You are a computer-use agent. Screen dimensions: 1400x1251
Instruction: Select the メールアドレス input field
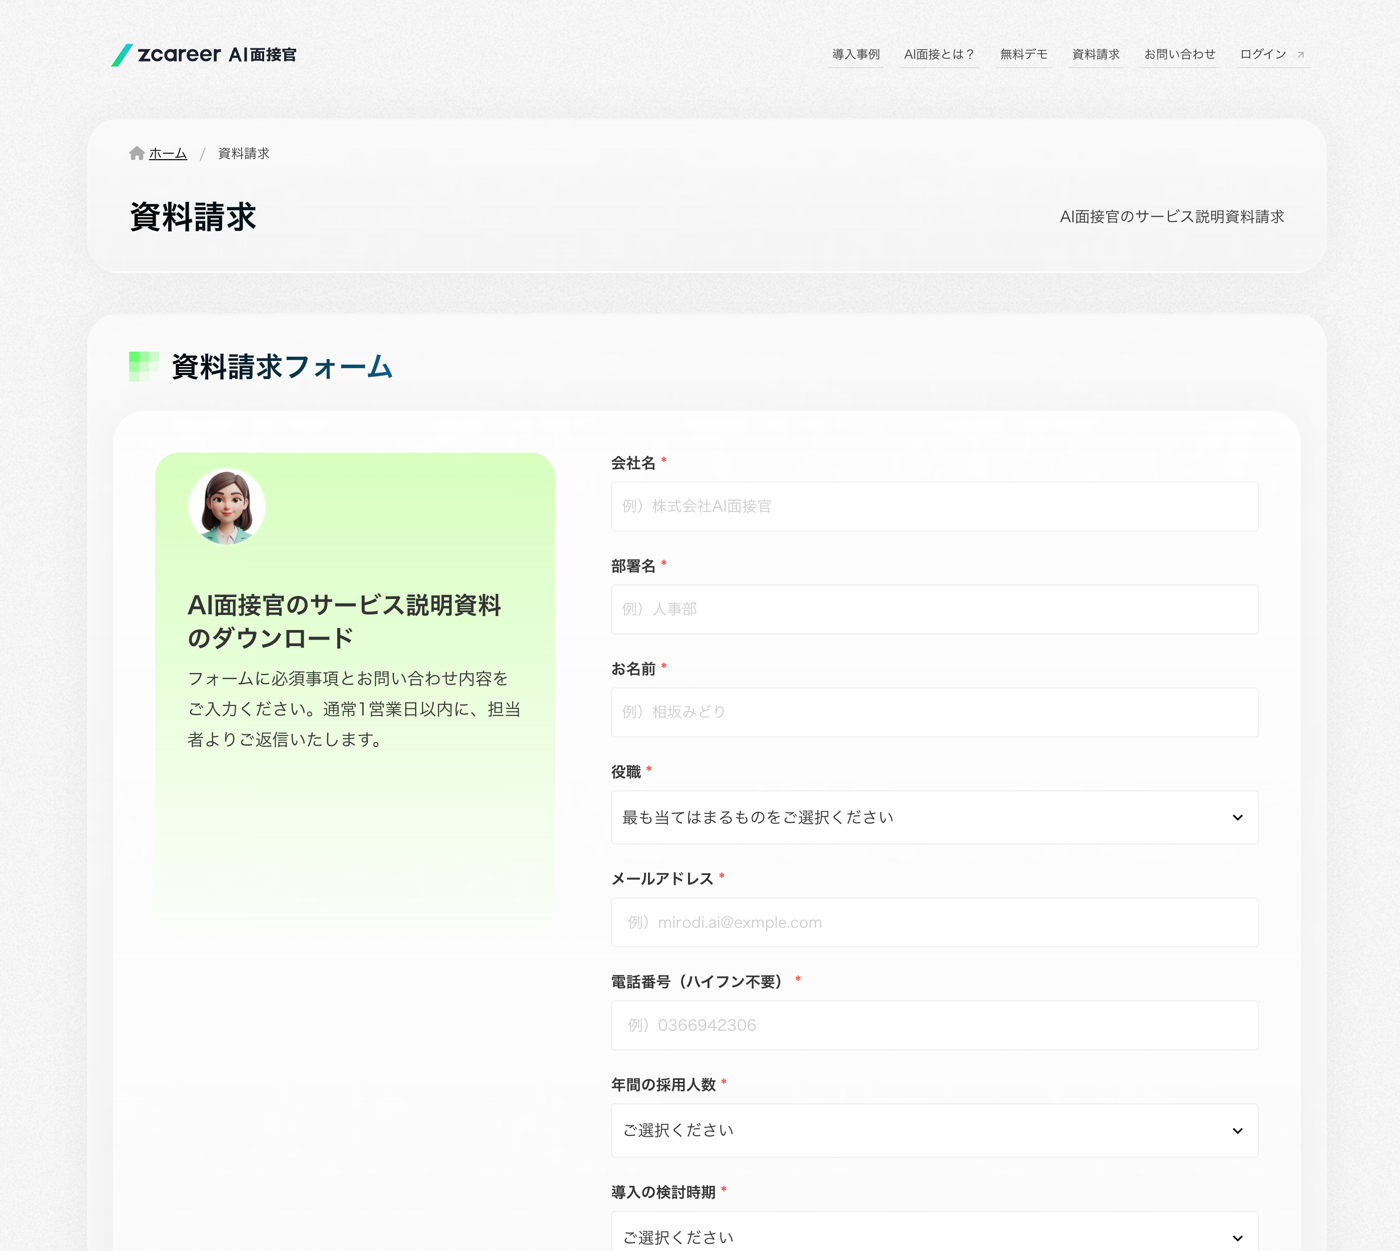[x=934, y=922]
